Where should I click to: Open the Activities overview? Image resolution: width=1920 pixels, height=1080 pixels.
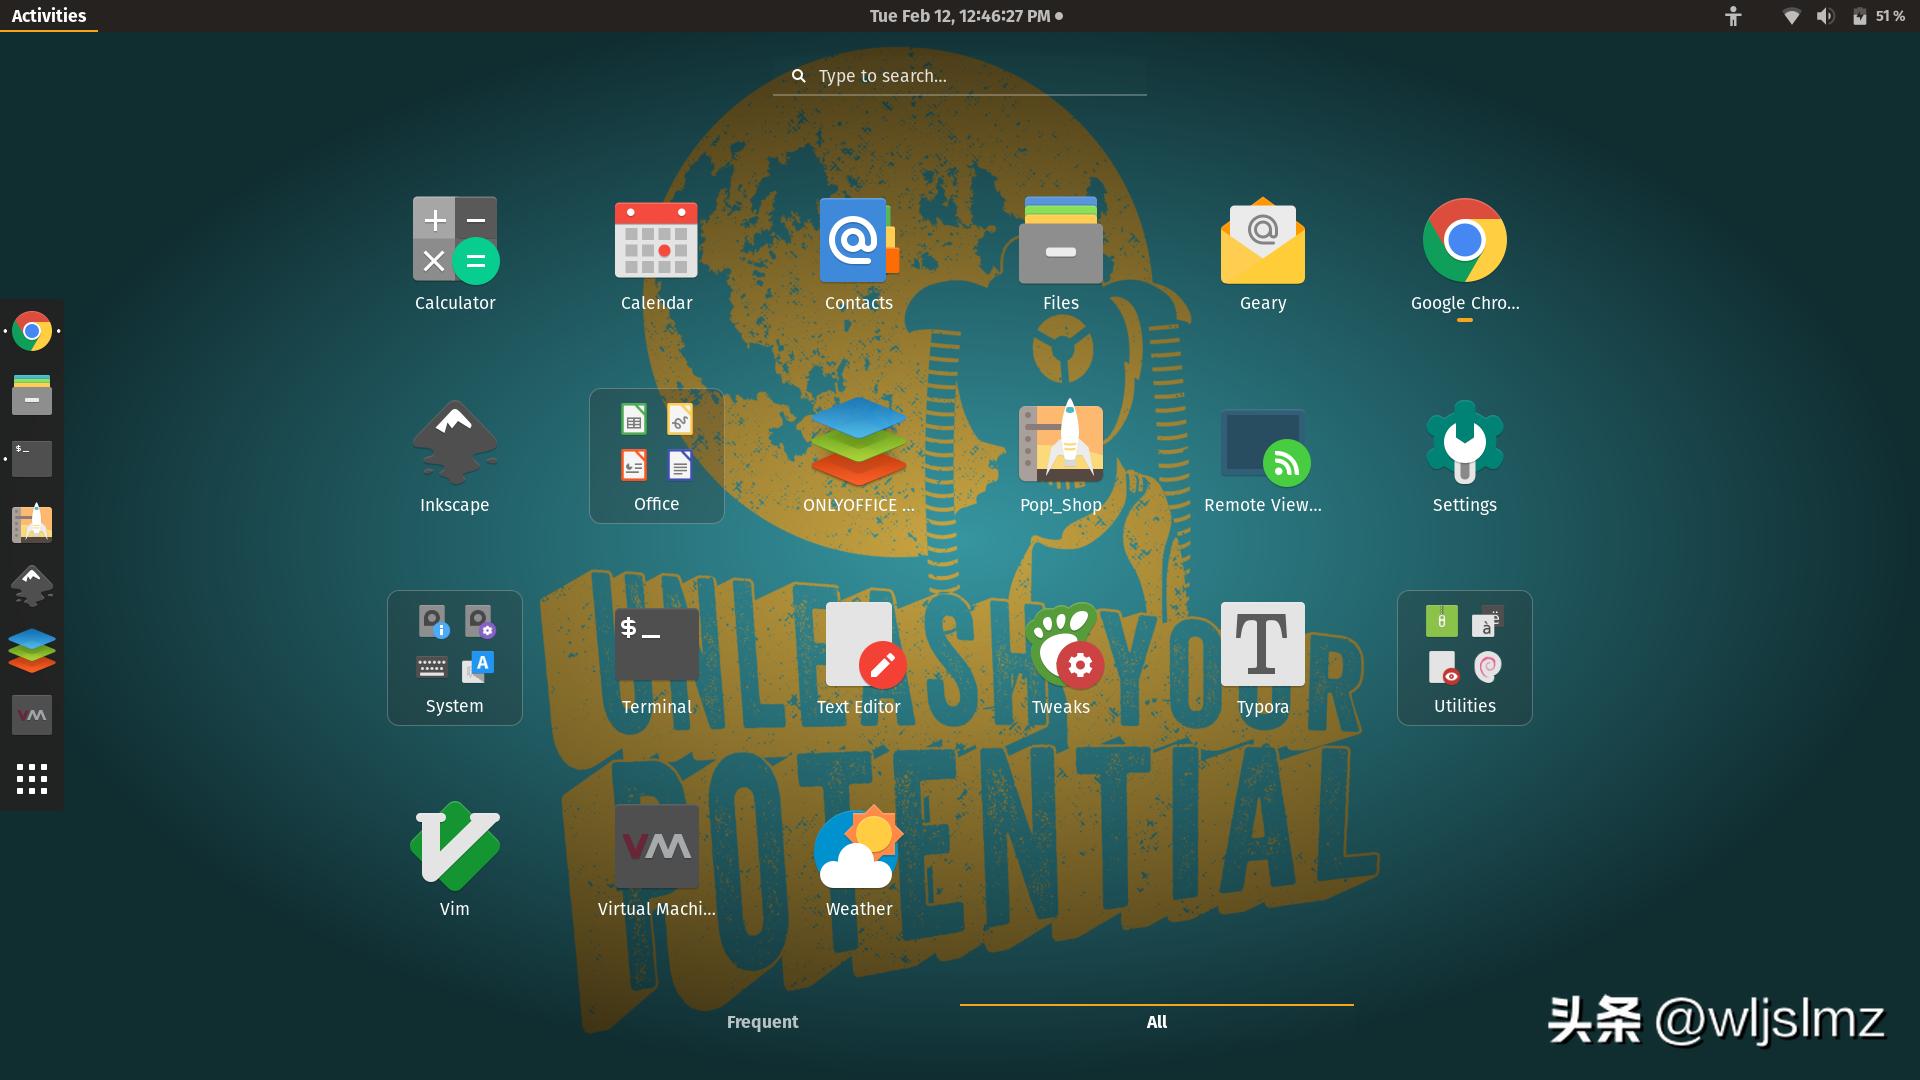[x=47, y=15]
